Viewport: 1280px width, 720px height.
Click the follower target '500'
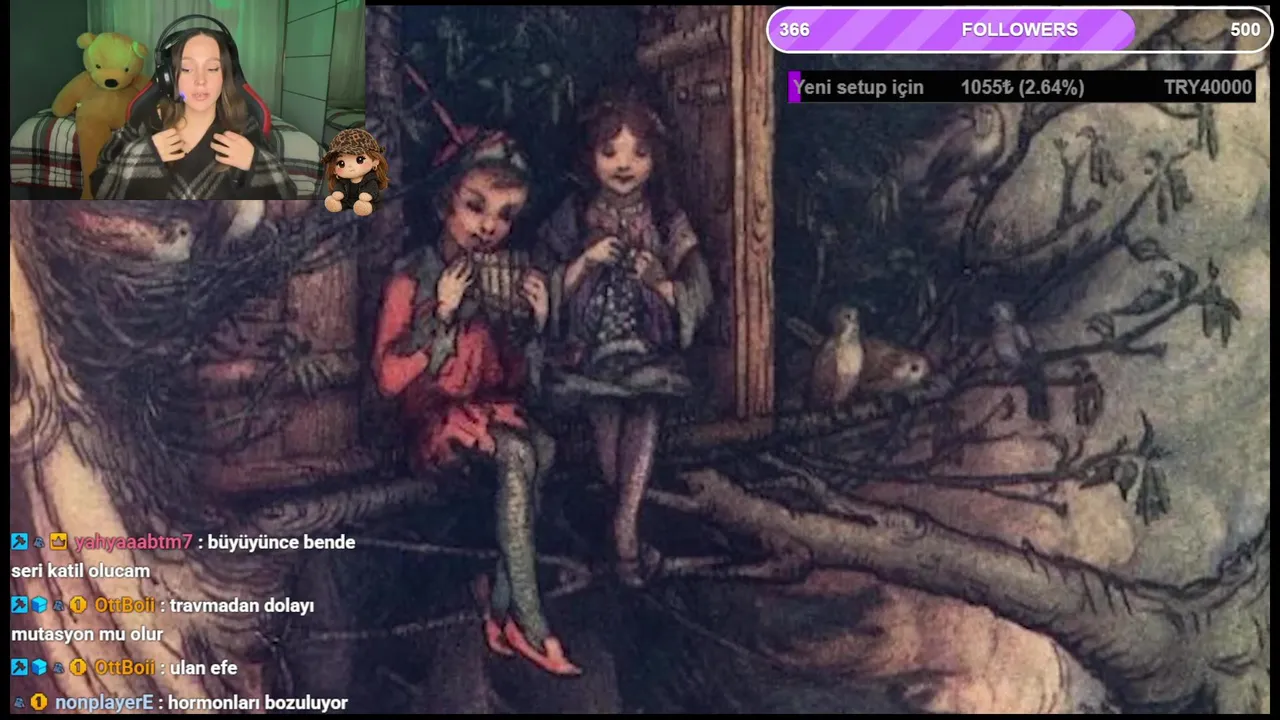[x=1245, y=30]
